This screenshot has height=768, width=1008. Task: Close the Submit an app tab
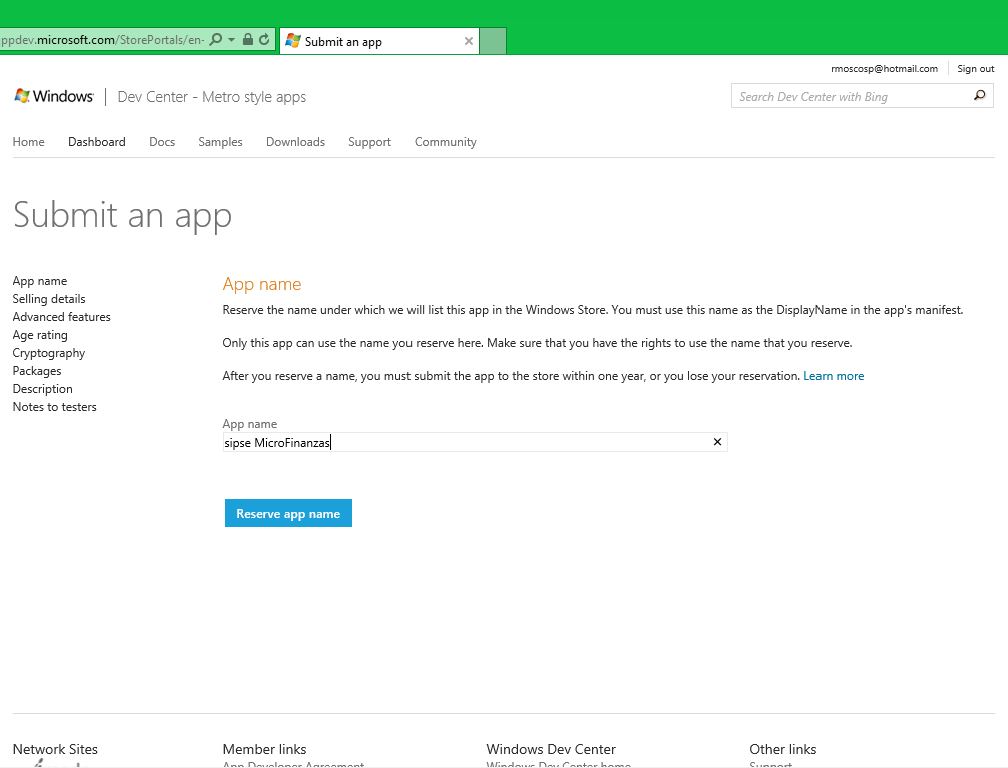tap(469, 41)
